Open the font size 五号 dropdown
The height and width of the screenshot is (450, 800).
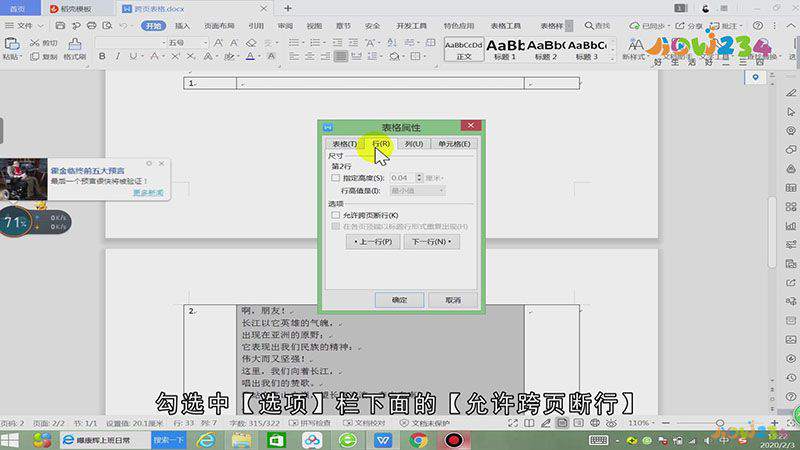206,43
